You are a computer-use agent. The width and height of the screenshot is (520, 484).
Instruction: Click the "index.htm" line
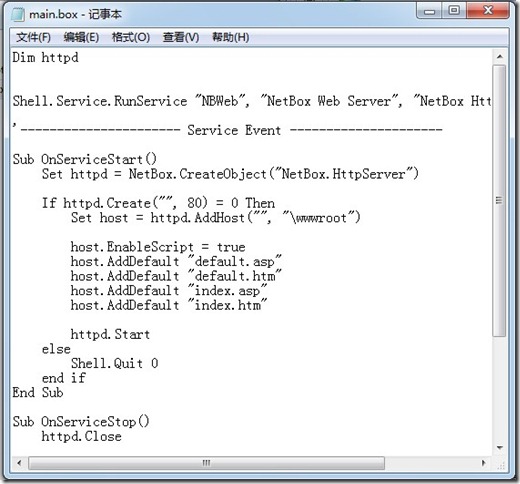tap(169, 305)
